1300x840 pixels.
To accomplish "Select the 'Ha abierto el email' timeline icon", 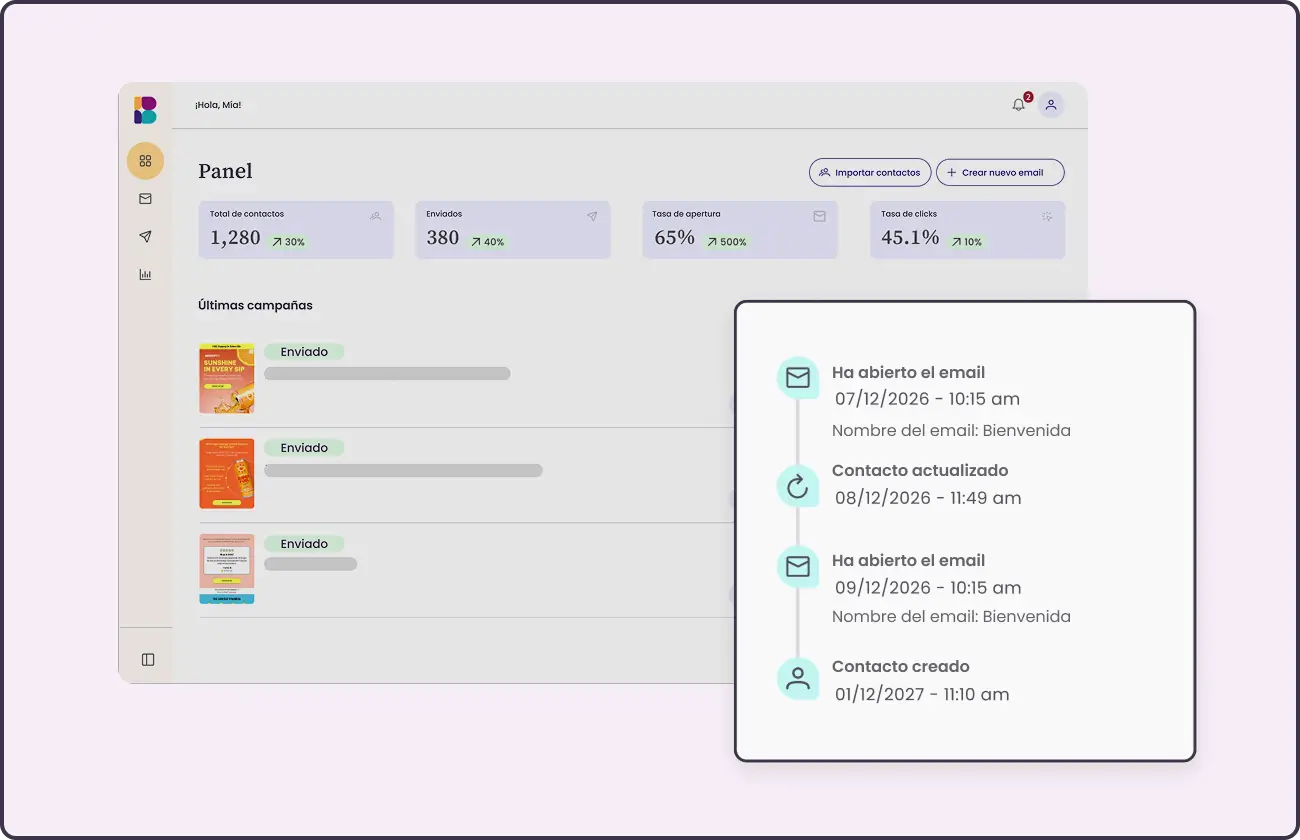I will 797,378.
